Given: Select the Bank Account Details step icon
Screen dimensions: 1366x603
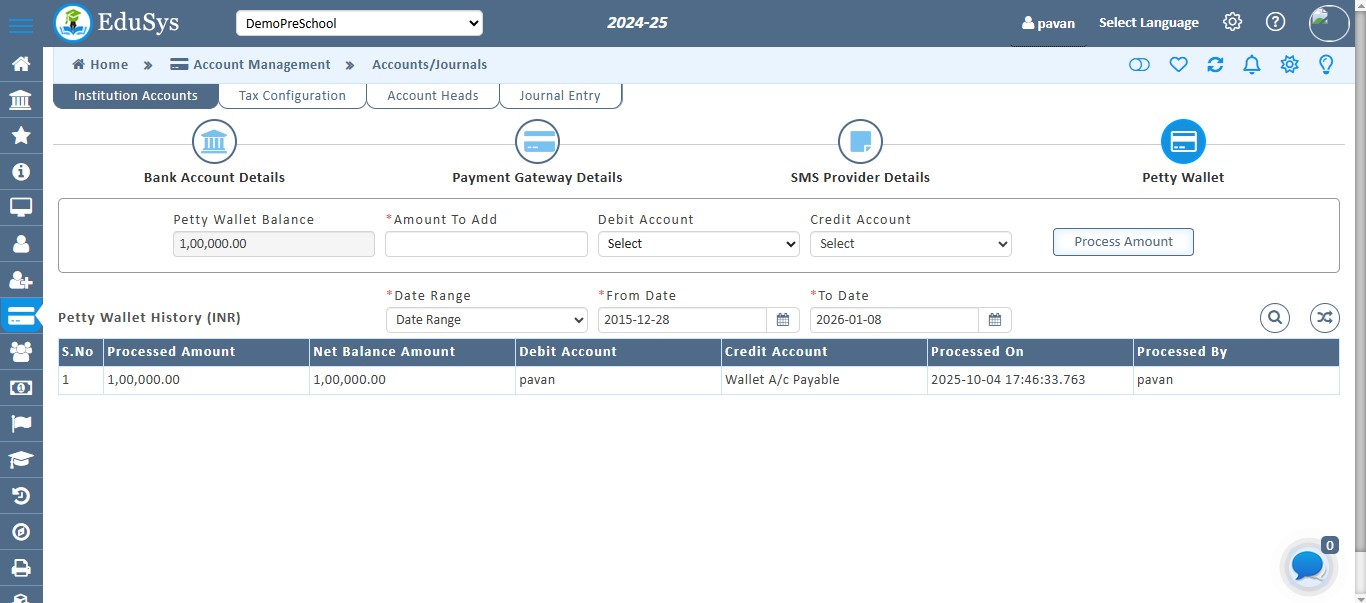Looking at the screenshot, I should pyautogui.click(x=214, y=141).
